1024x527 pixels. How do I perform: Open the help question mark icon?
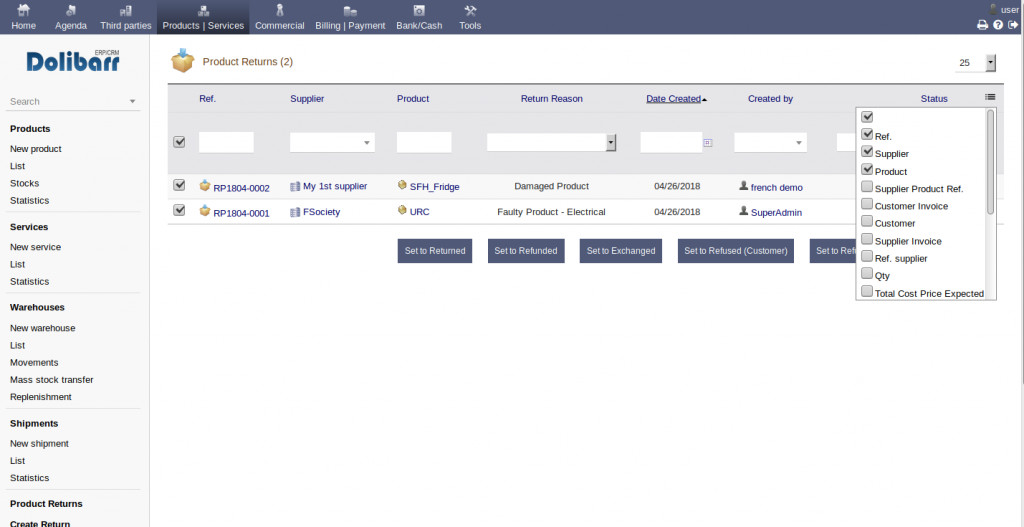coord(998,25)
